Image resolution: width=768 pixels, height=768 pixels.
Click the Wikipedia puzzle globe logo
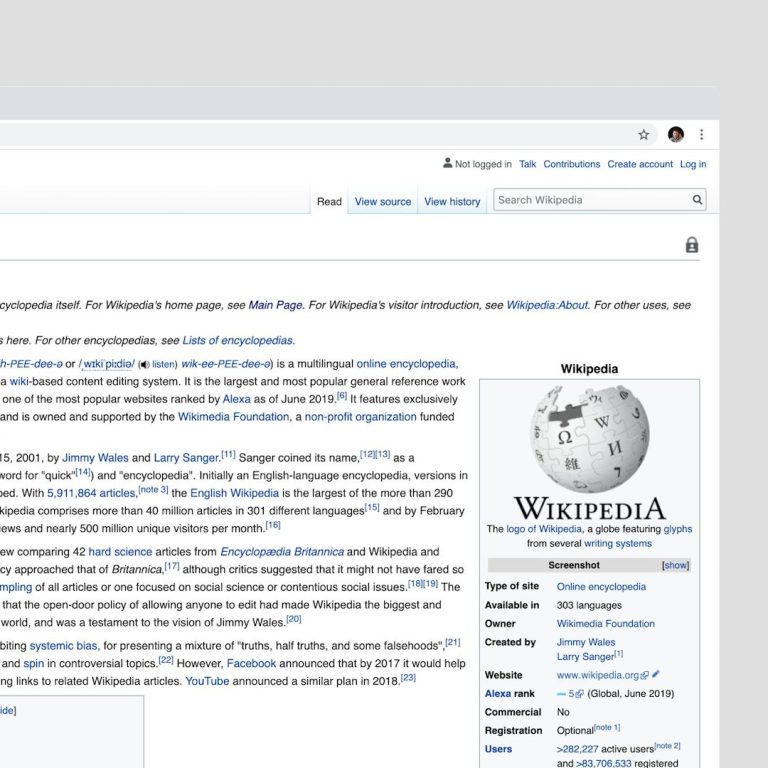click(588, 437)
